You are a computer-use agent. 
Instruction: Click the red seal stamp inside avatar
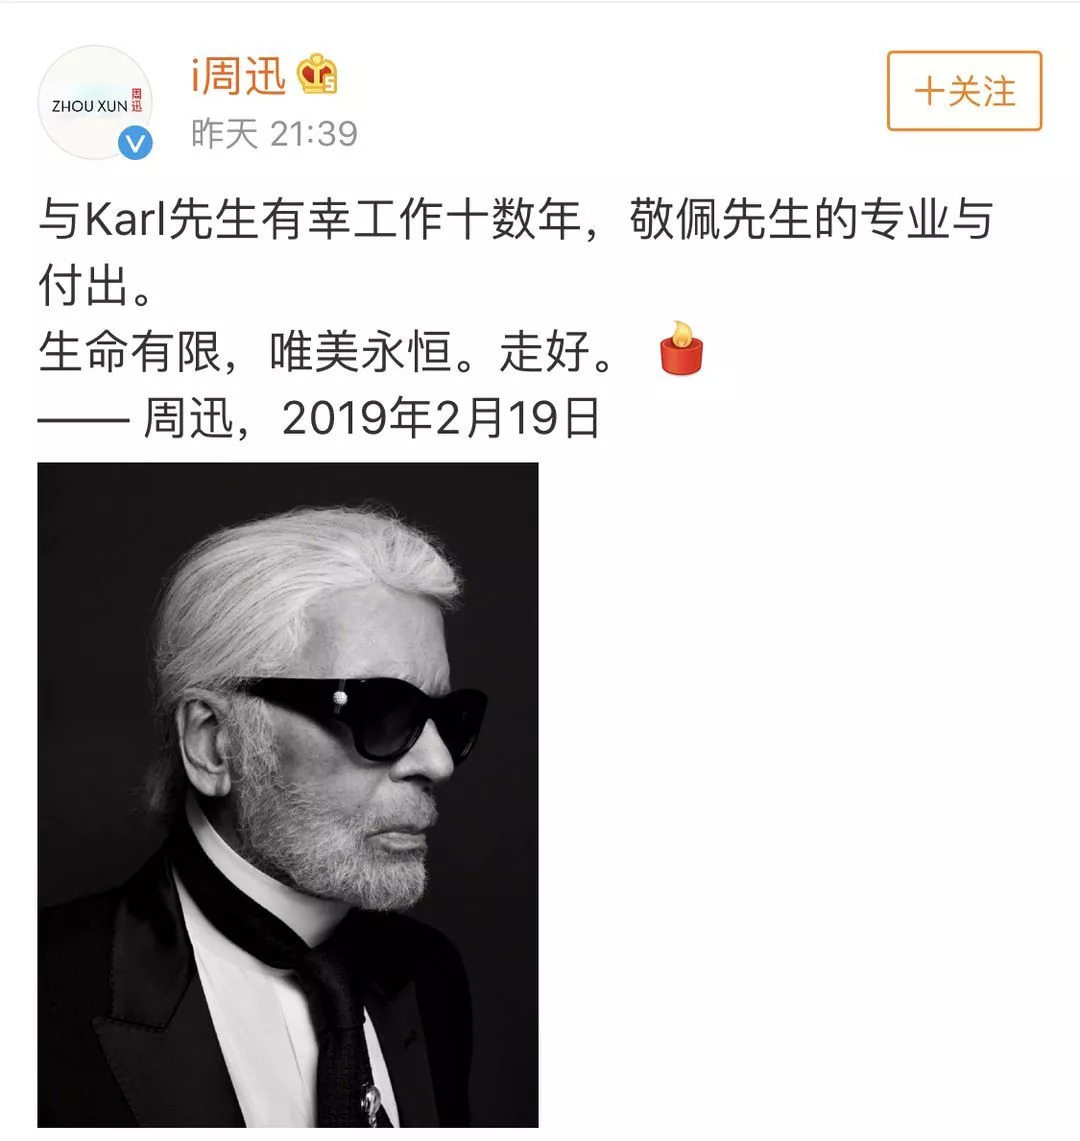click(137, 100)
